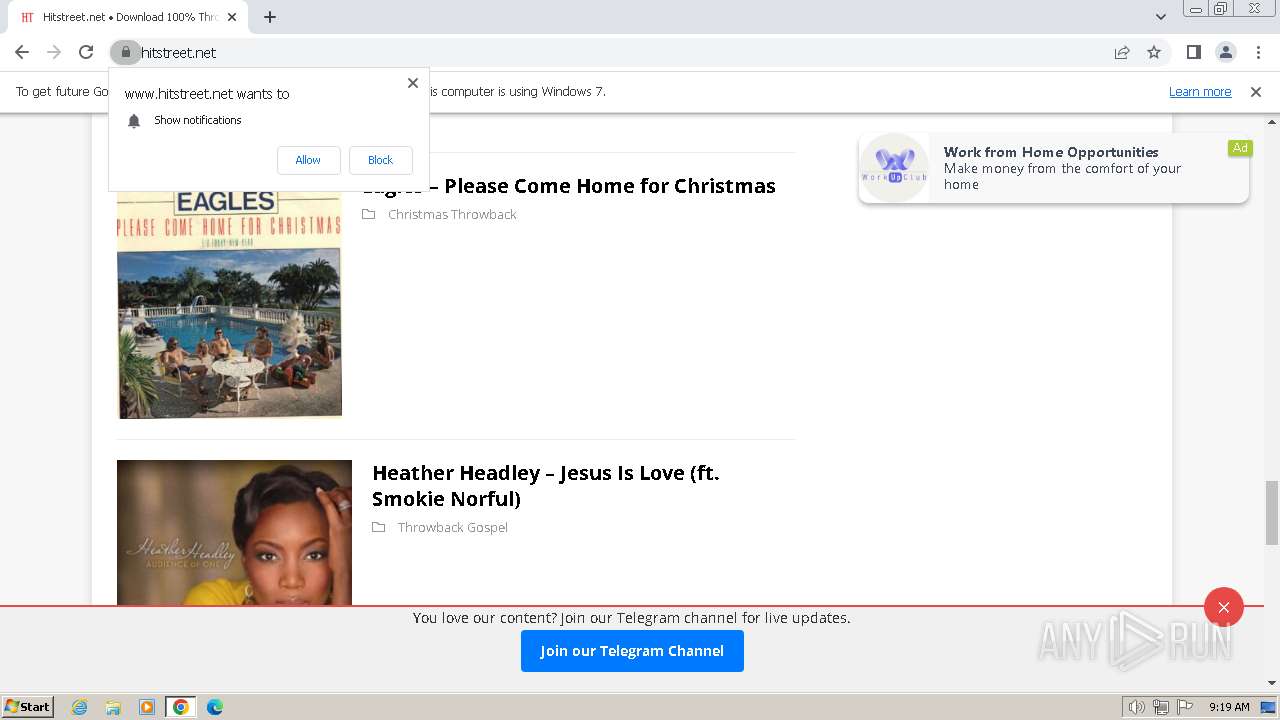This screenshot has width=1280, height=720.
Task: Go back to the previous page
Action: [x=22, y=52]
